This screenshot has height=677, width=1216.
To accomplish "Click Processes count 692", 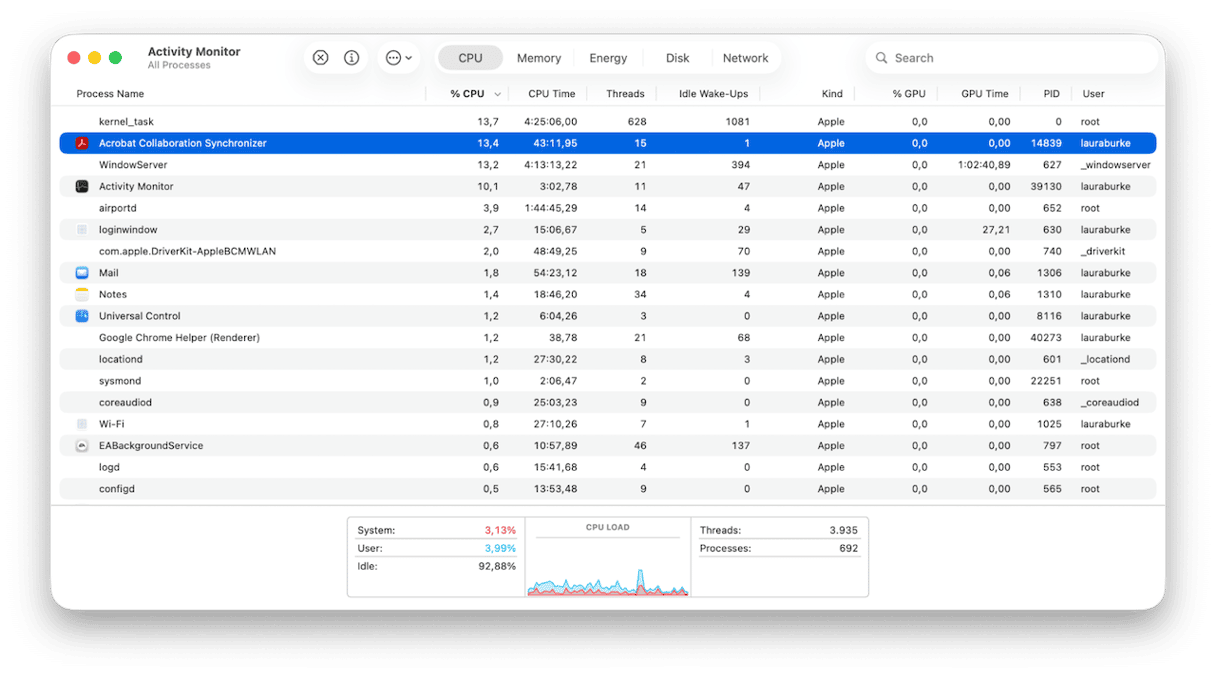I will (849, 548).
